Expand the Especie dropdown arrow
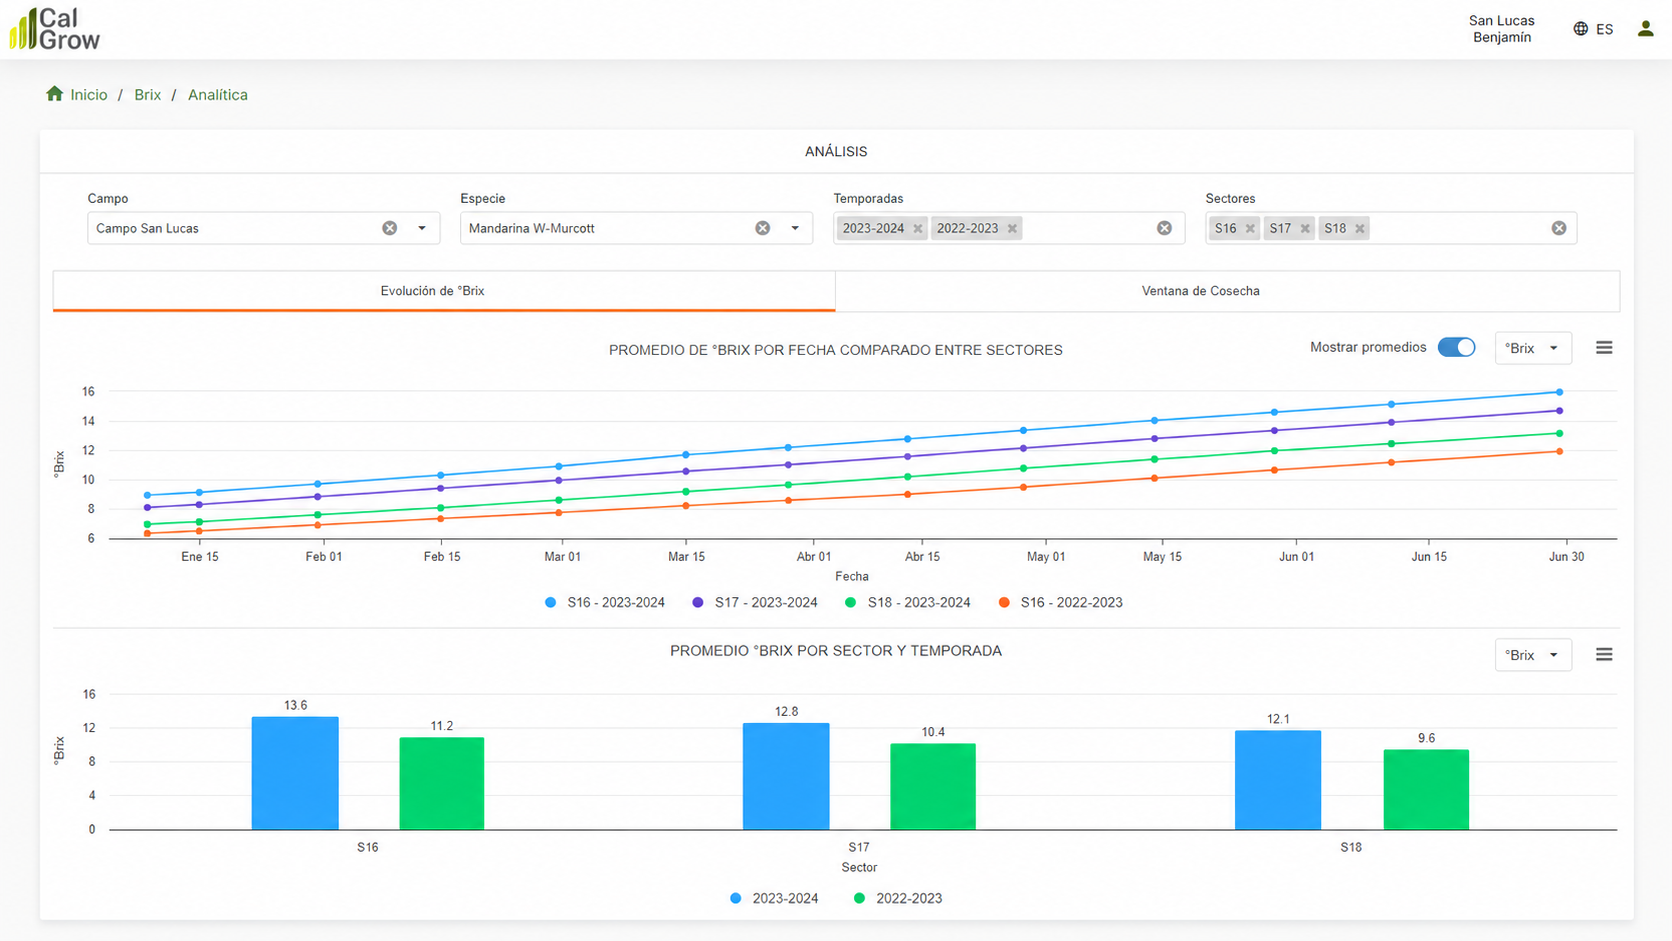Screen dimensions: 1672x941 [795, 228]
